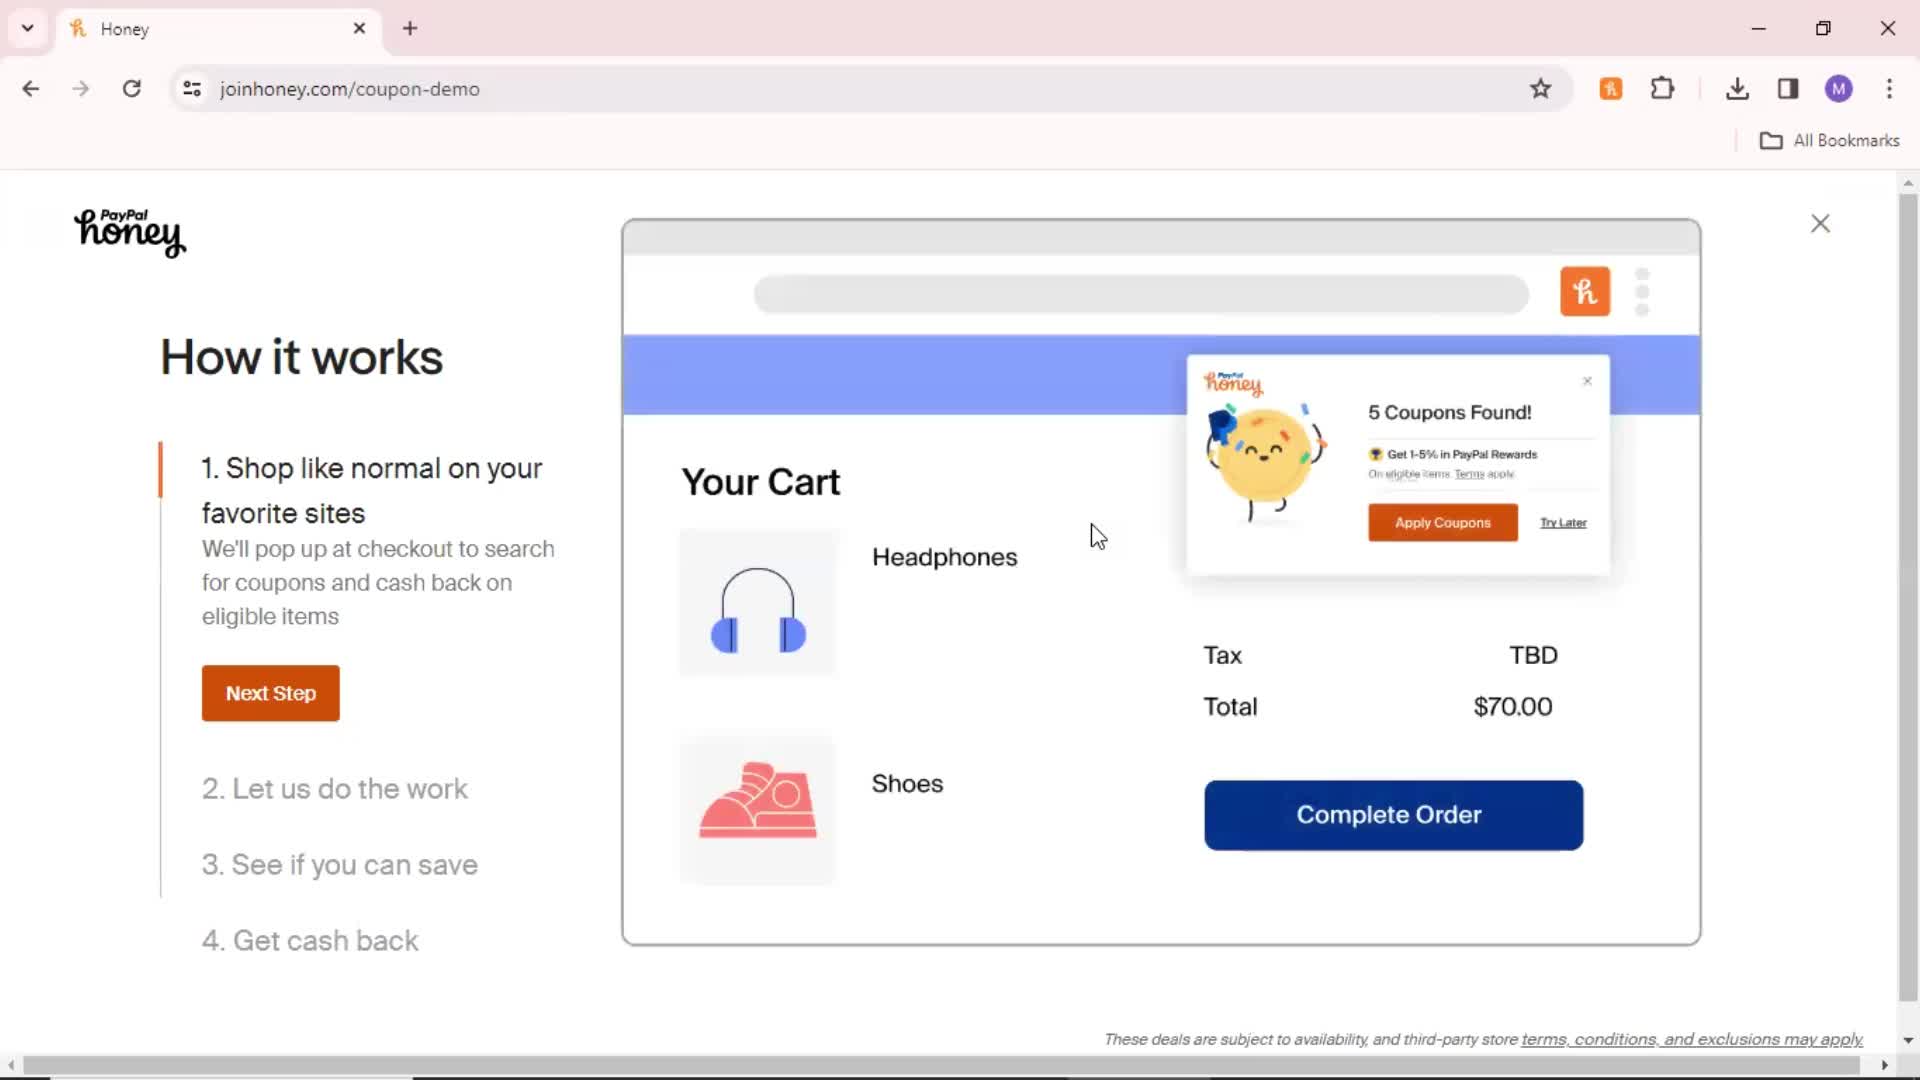This screenshot has width=1920, height=1080.
Task: Click the Headphones product image
Action: [x=758, y=603]
